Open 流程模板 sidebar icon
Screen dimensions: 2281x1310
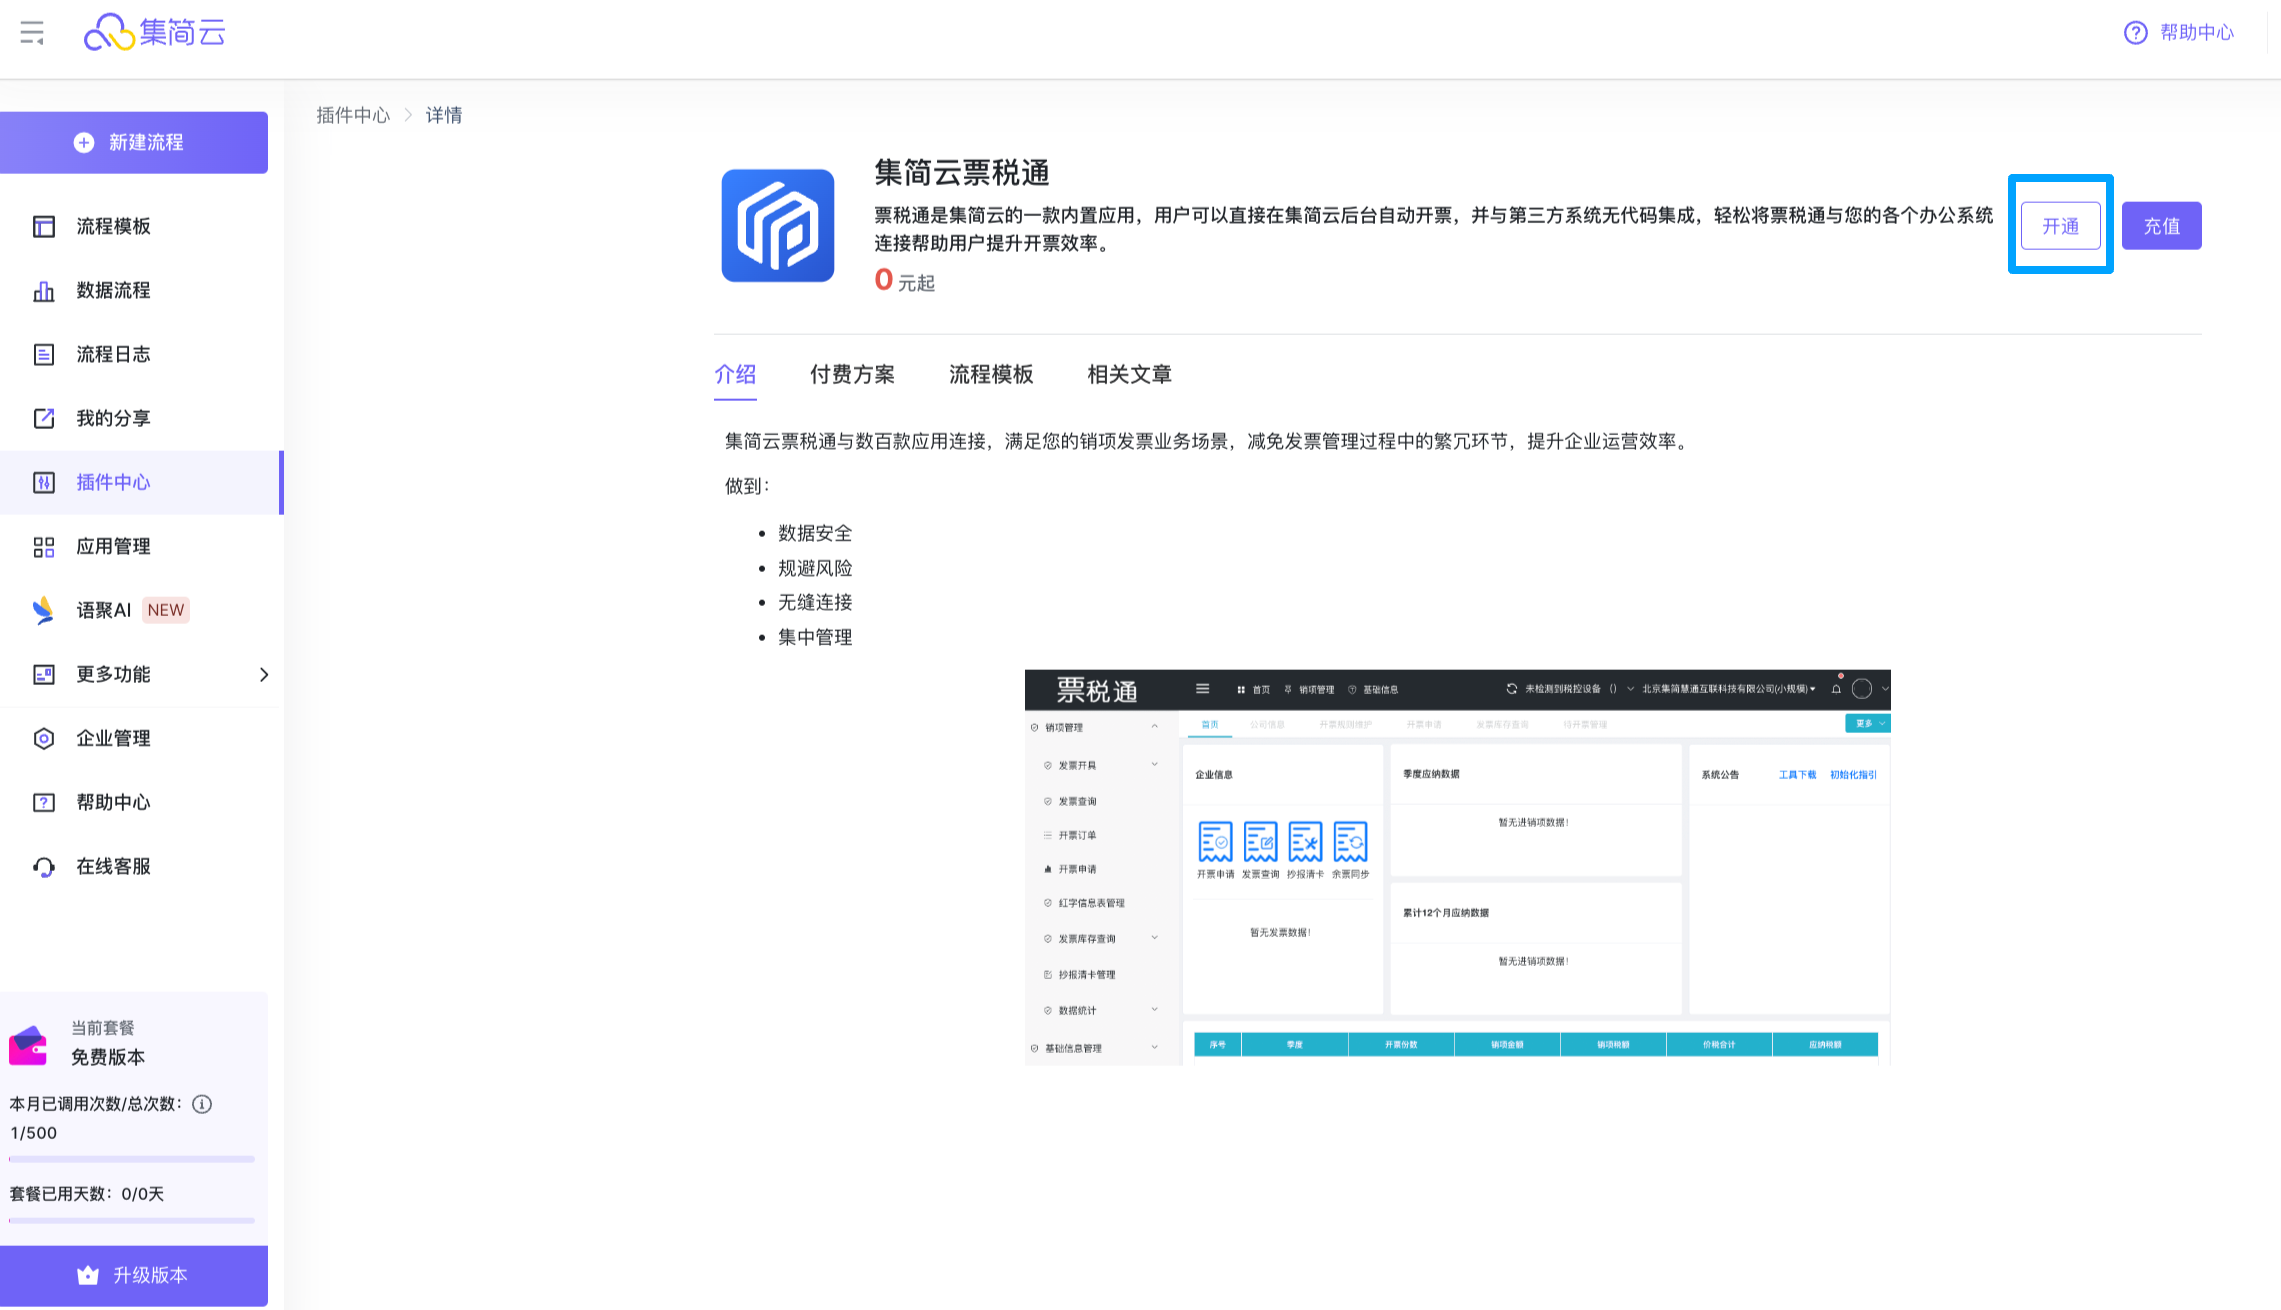click(x=44, y=226)
